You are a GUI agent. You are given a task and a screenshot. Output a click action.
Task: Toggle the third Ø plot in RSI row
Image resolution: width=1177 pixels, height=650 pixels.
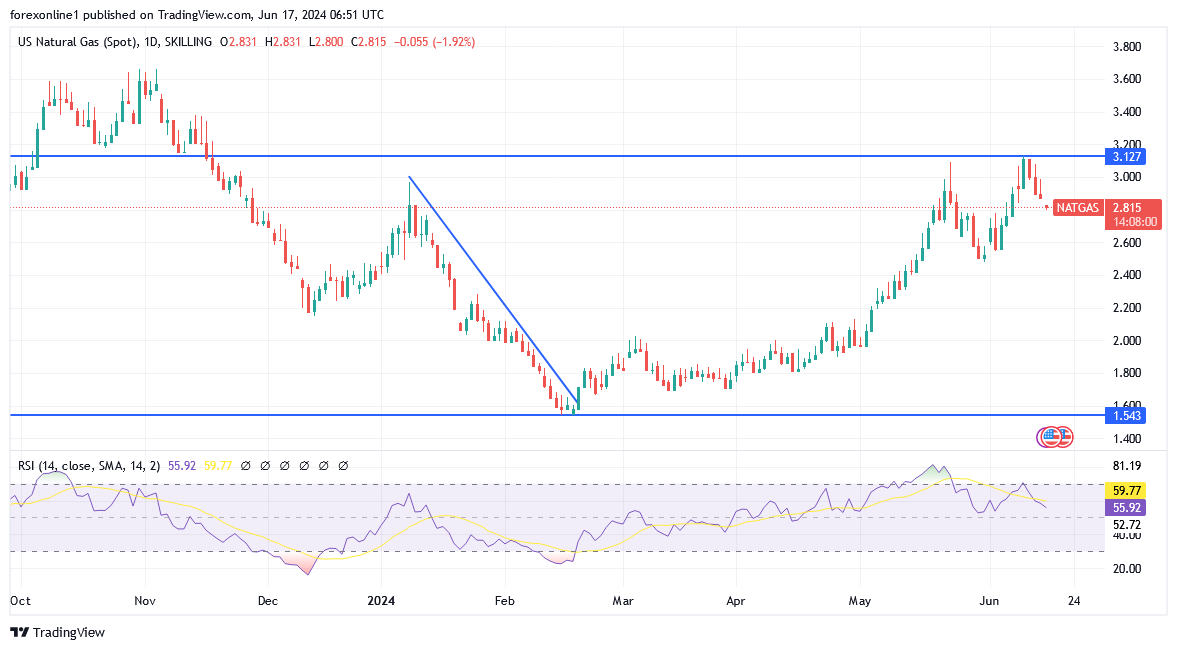[283, 465]
